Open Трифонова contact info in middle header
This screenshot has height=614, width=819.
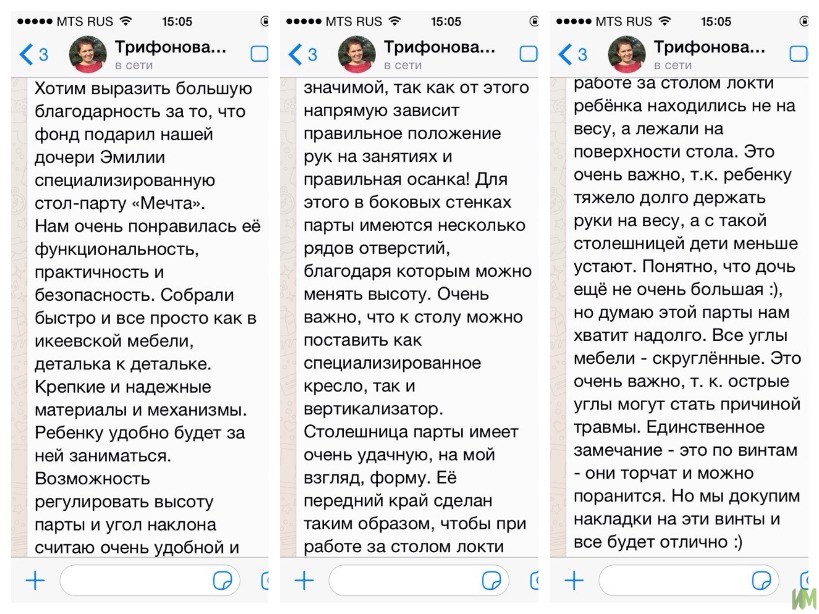coord(440,47)
